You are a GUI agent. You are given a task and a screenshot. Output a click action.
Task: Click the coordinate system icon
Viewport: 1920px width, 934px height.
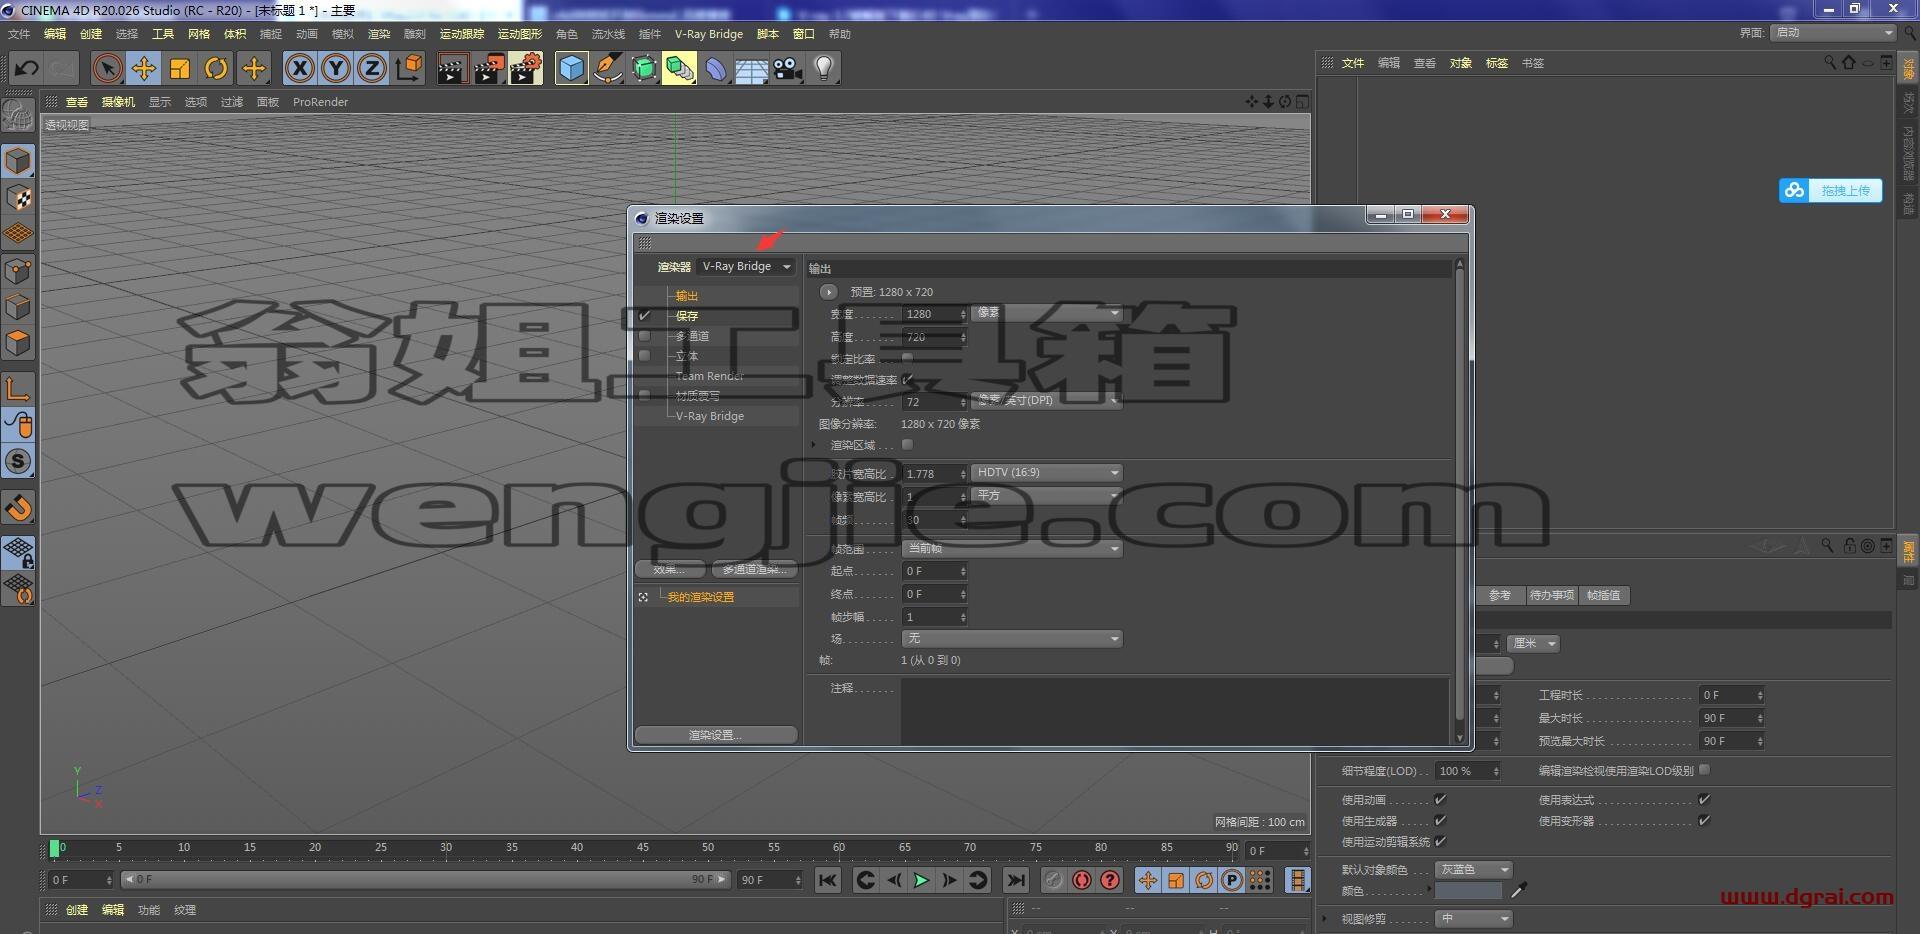pyautogui.click(x=409, y=68)
